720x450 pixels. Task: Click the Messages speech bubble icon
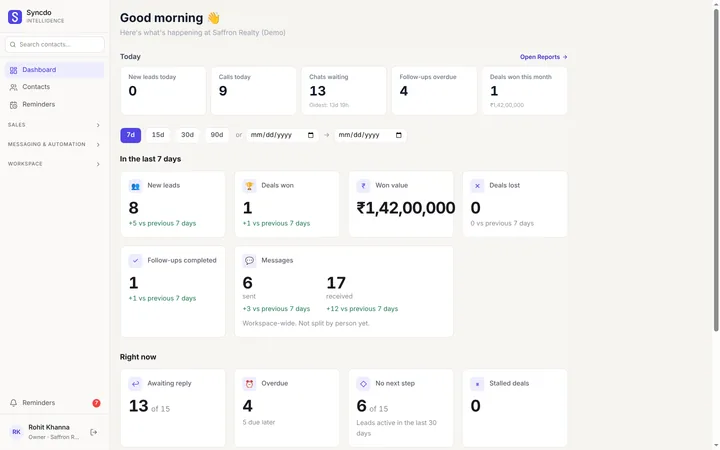(x=249, y=261)
